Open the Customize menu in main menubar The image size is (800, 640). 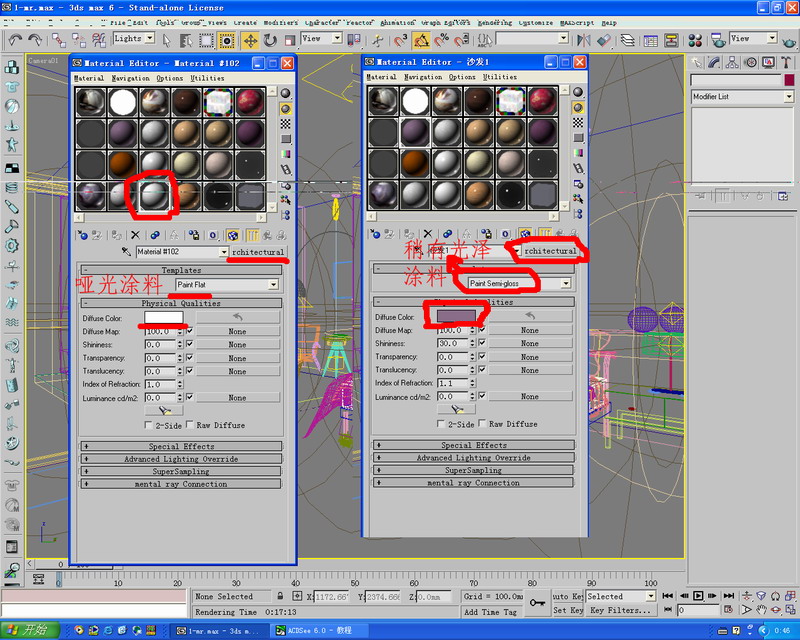click(536, 23)
